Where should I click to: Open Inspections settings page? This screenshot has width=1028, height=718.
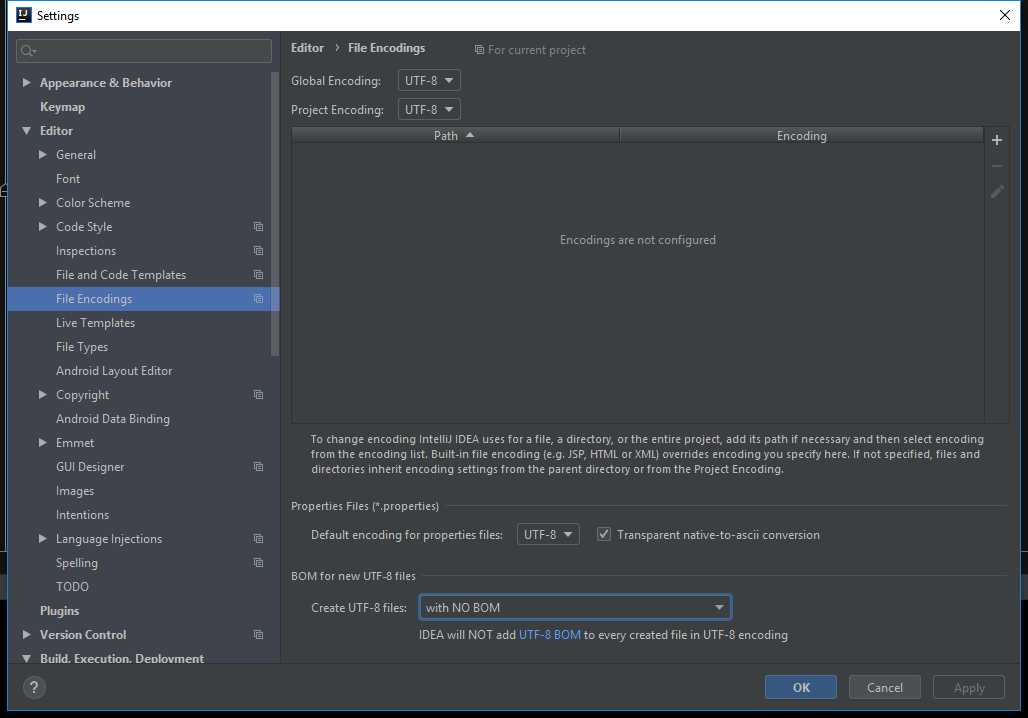(x=85, y=250)
